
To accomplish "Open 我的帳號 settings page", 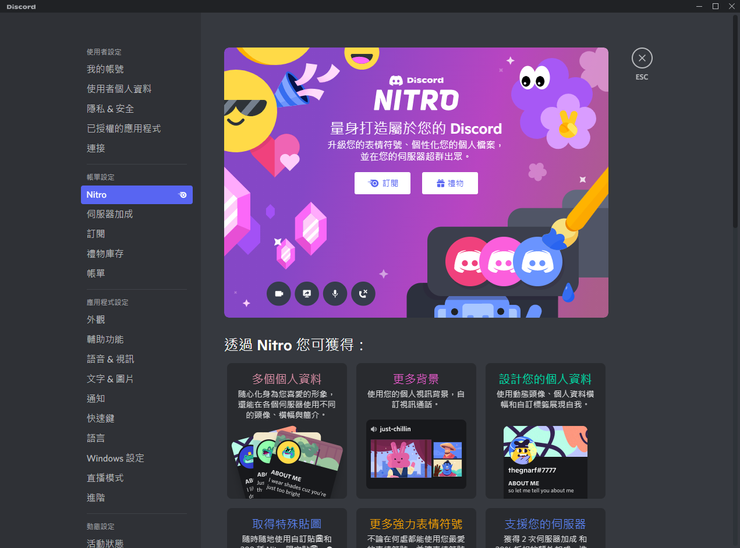I will click(x=105, y=69).
